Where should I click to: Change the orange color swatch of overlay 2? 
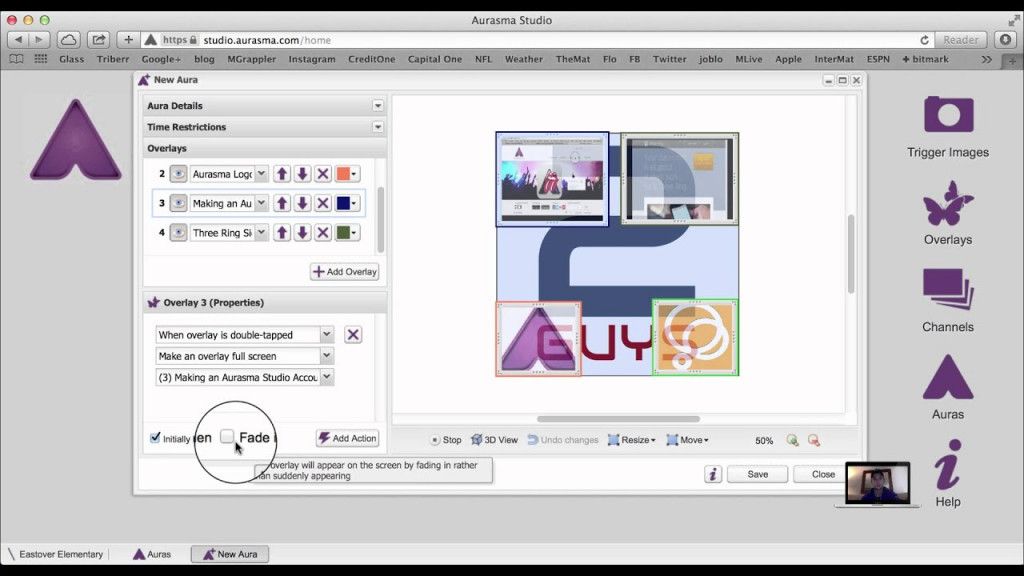pos(346,174)
